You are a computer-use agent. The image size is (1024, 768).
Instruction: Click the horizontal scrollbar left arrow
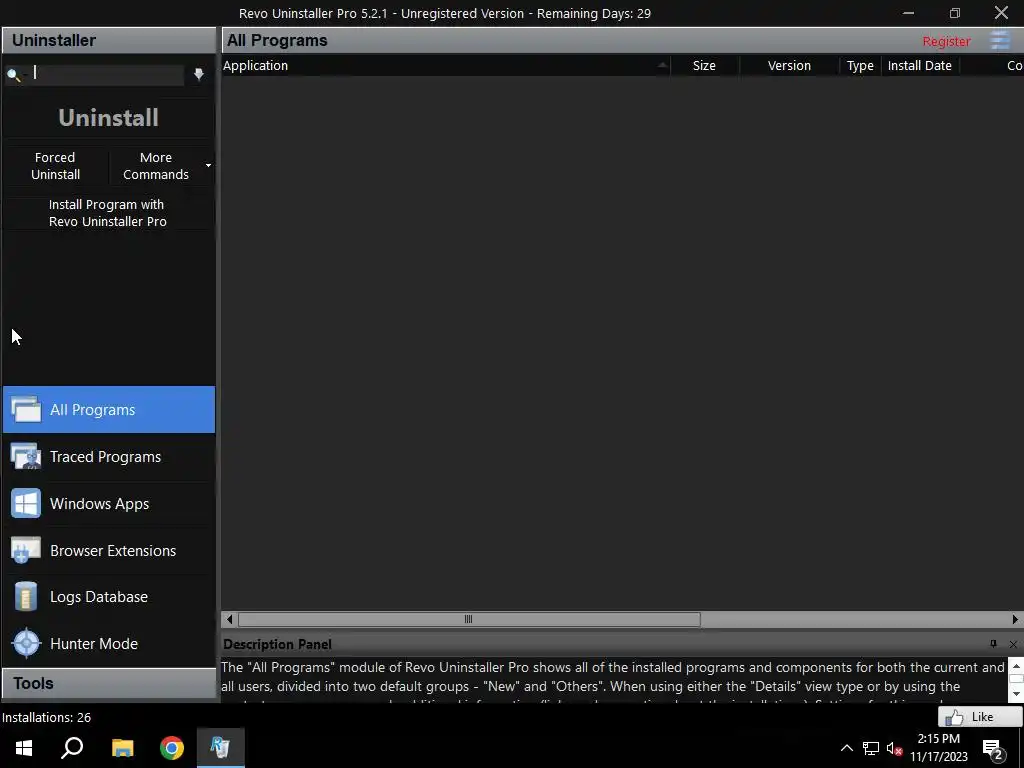[x=229, y=619]
